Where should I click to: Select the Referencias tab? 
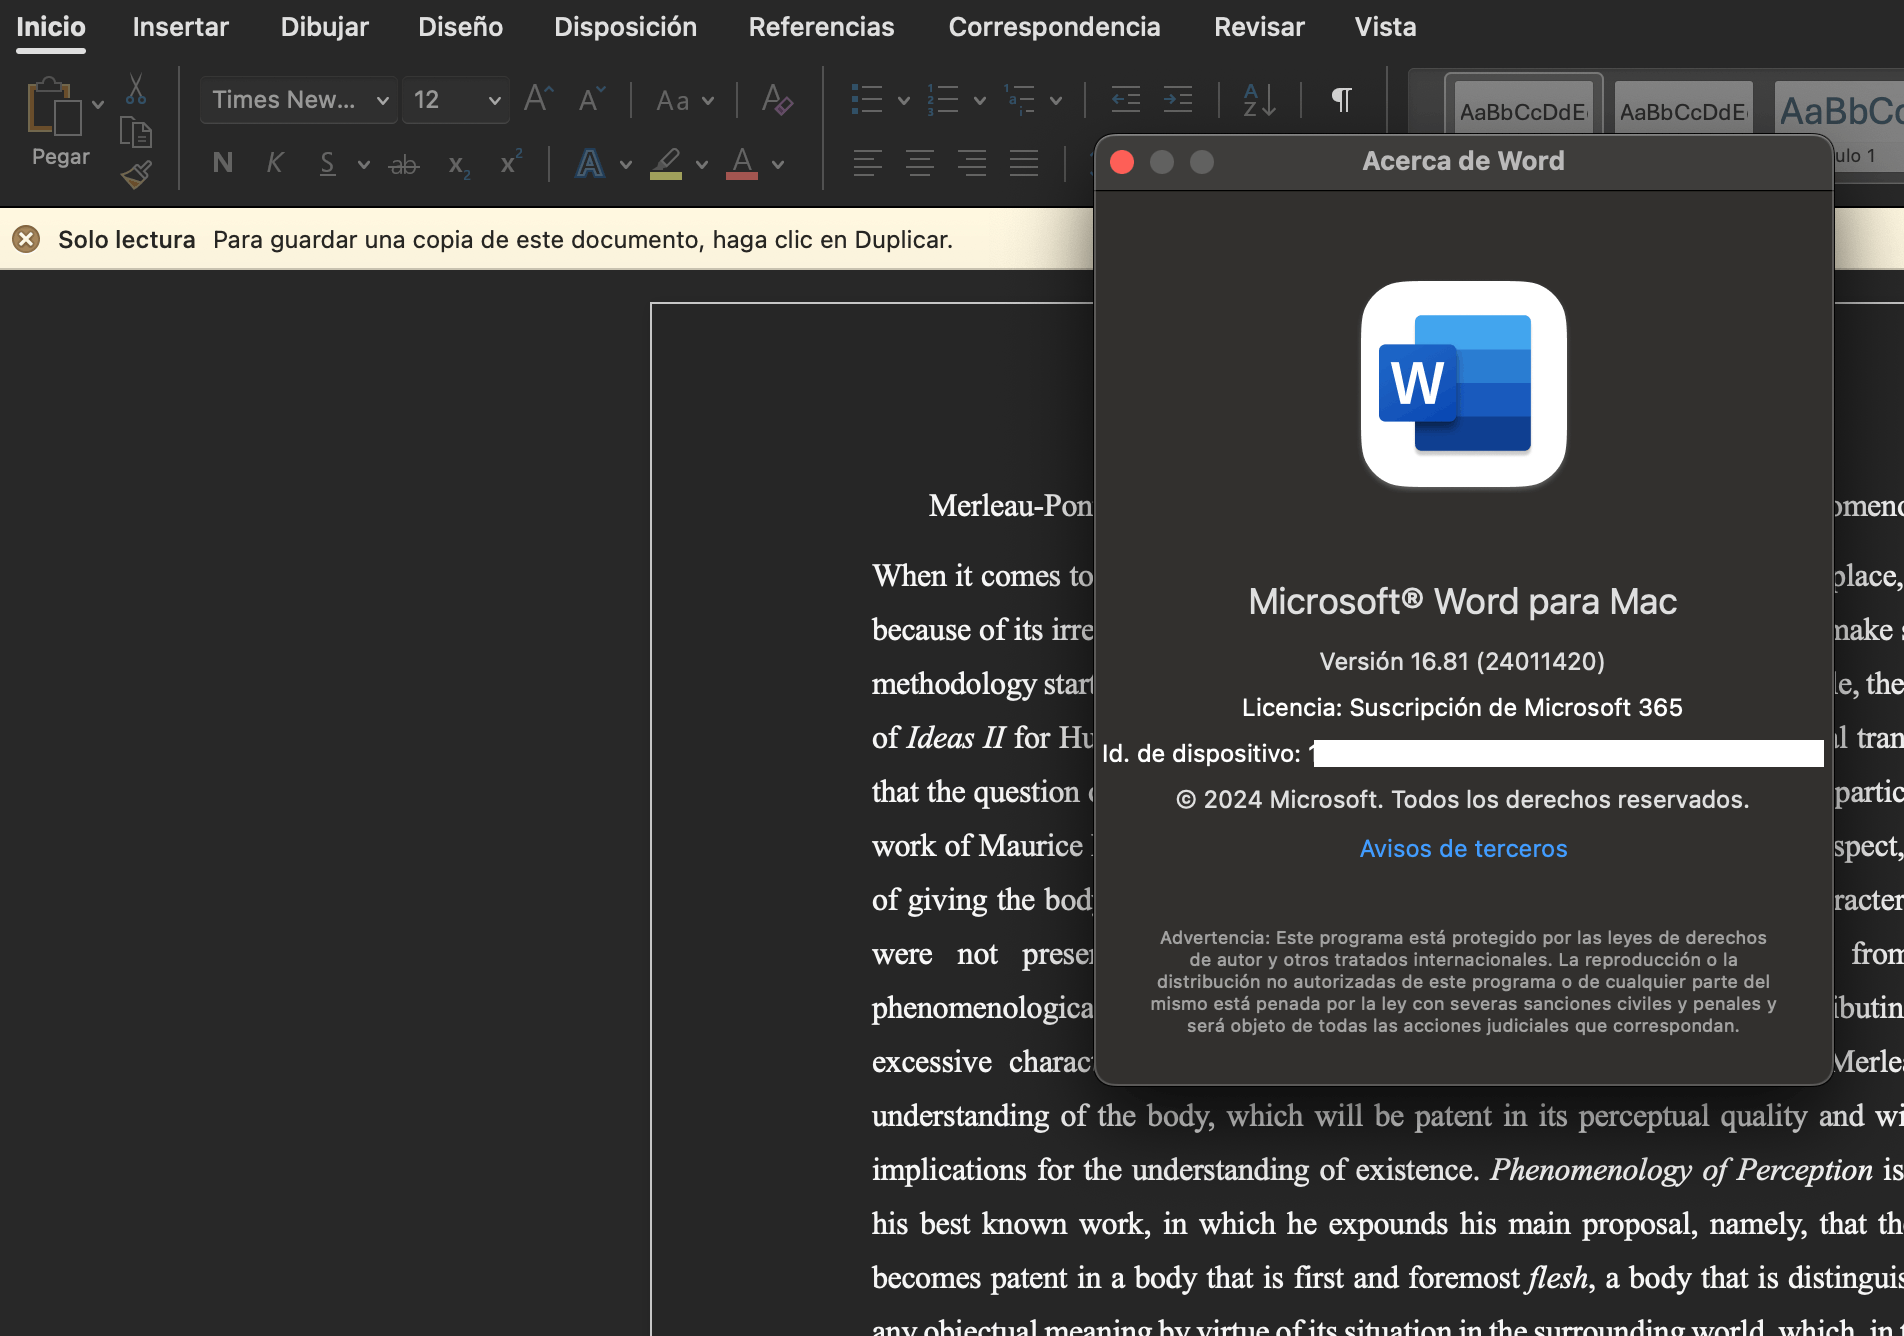pyautogui.click(x=822, y=27)
